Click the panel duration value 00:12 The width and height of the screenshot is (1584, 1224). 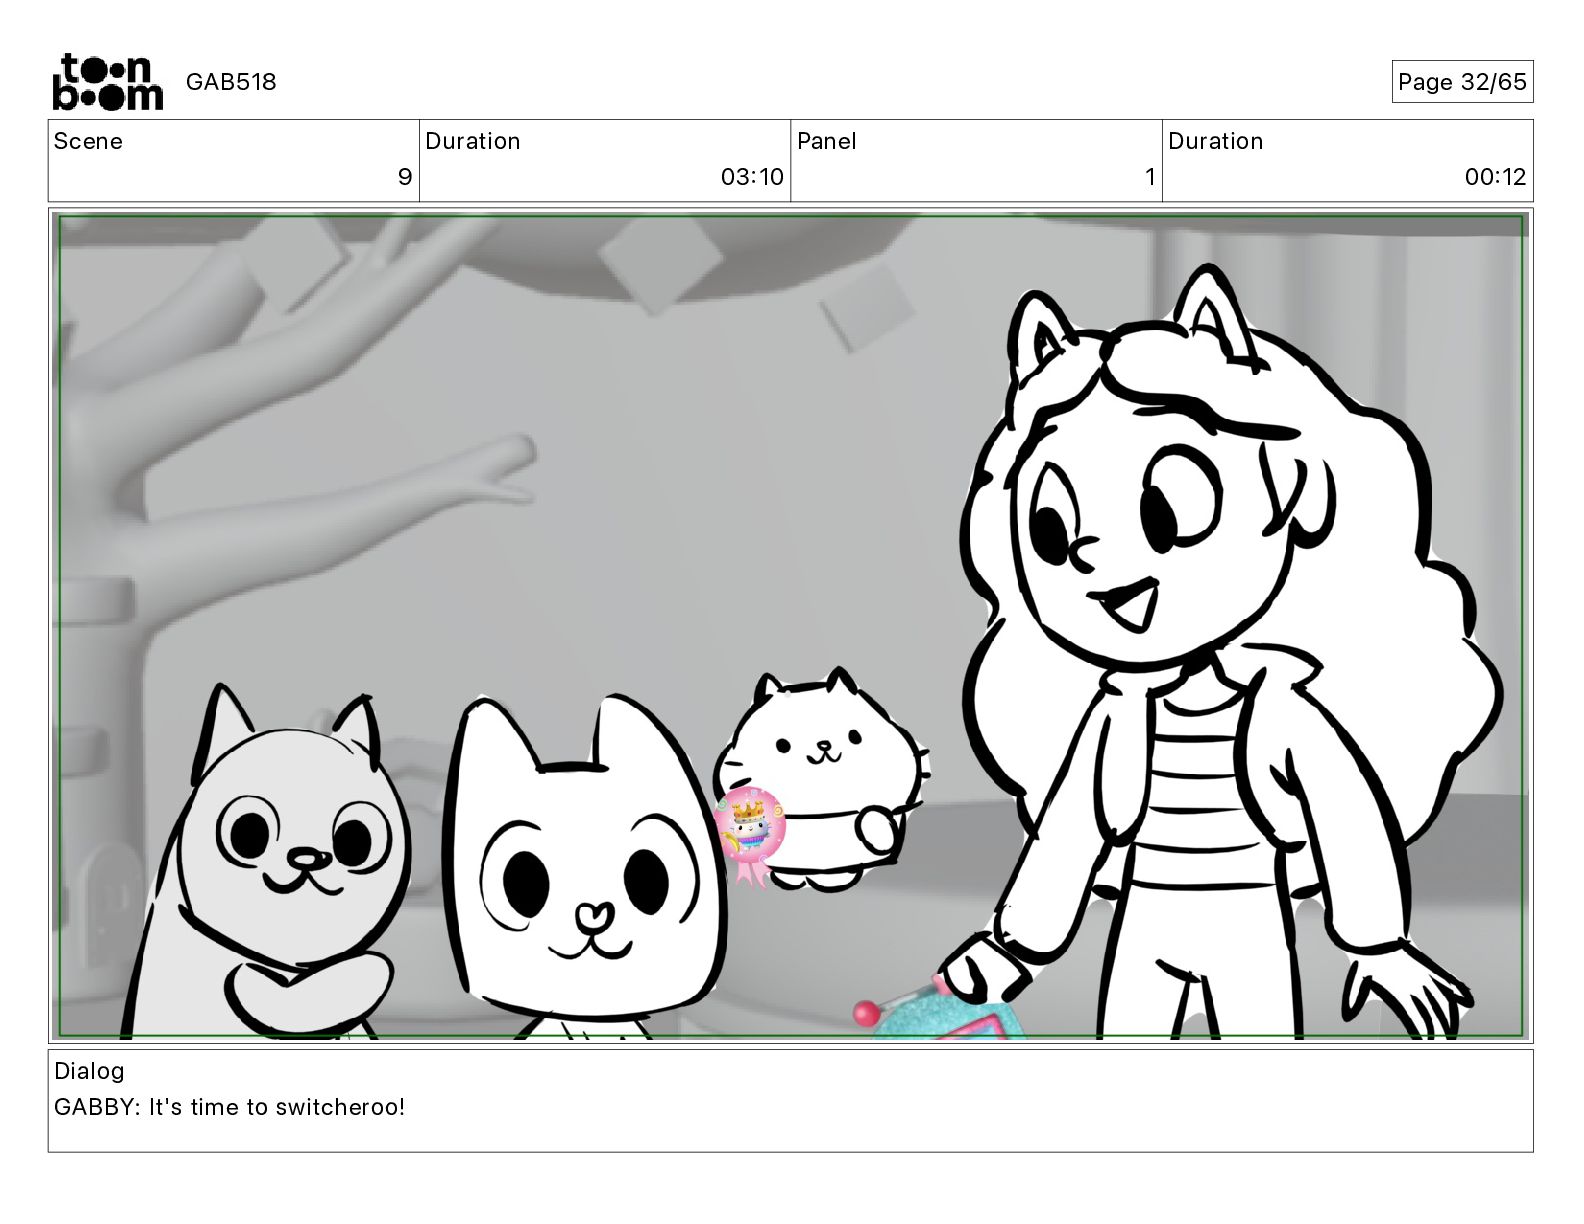click(1495, 177)
